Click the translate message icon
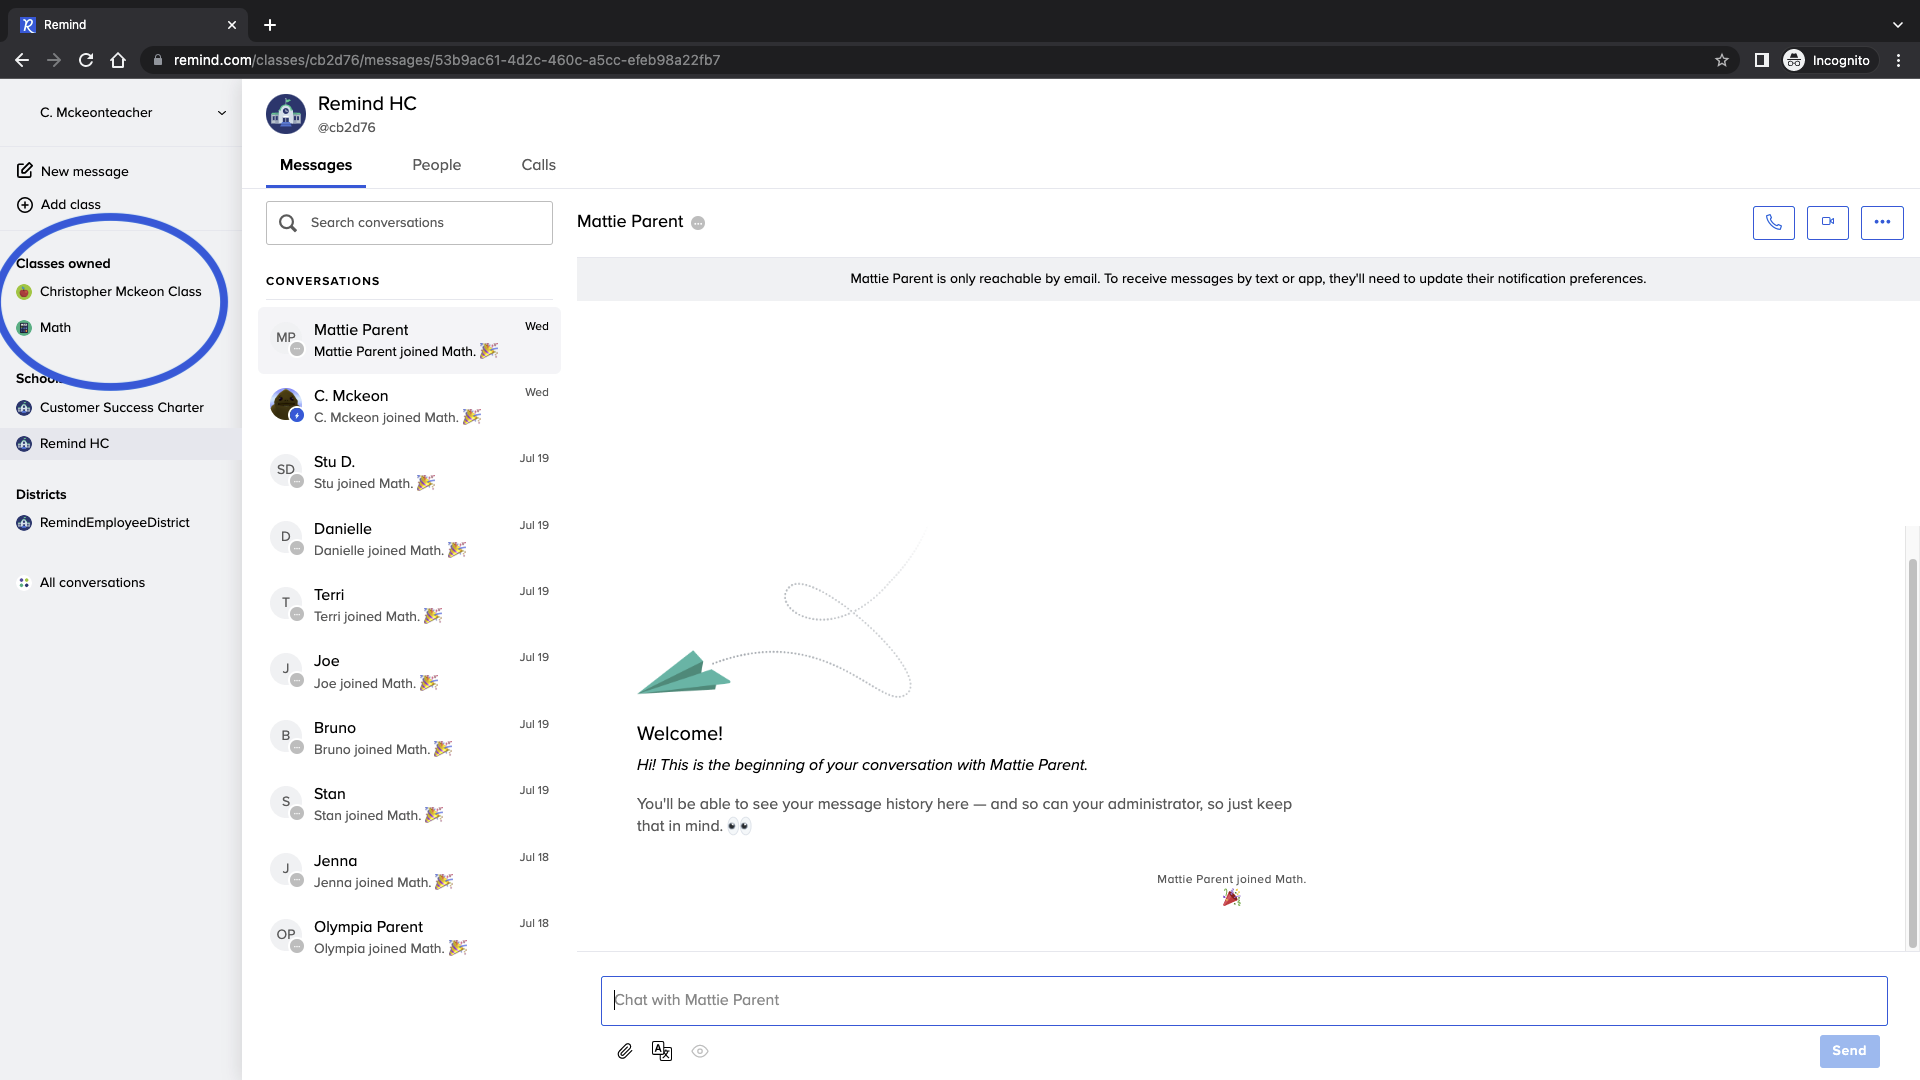This screenshot has height=1080, width=1920. coord(661,1051)
